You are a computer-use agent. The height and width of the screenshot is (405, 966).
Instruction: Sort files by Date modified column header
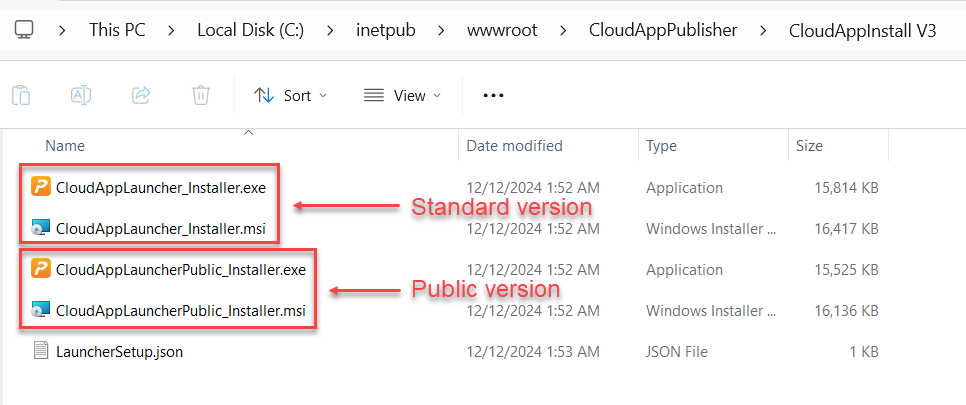514,146
